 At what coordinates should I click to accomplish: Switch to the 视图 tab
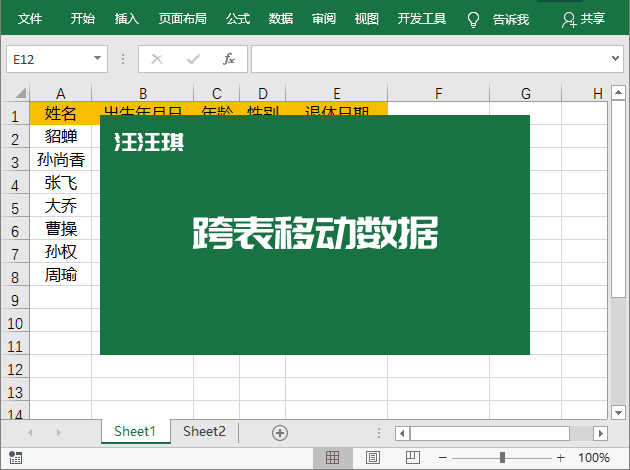(366, 18)
